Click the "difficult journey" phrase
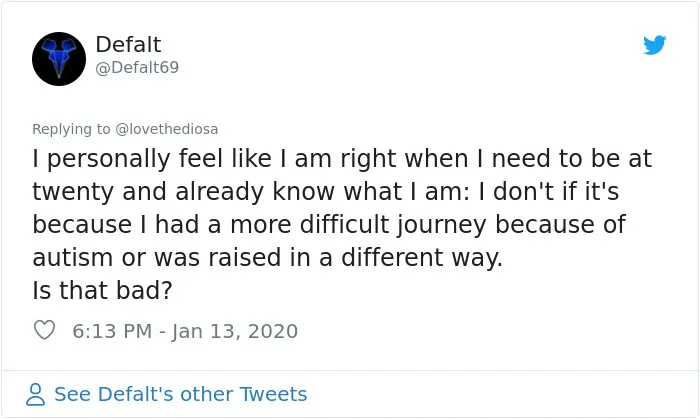The image size is (700, 419). pos(393,225)
